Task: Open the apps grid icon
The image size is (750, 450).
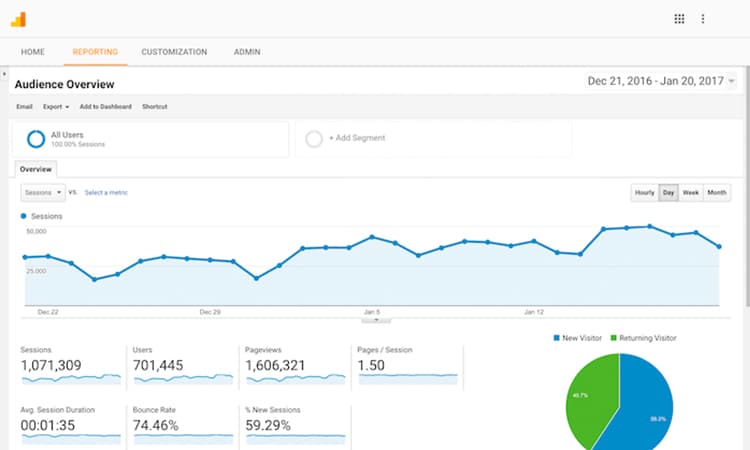Action: (x=679, y=19)
